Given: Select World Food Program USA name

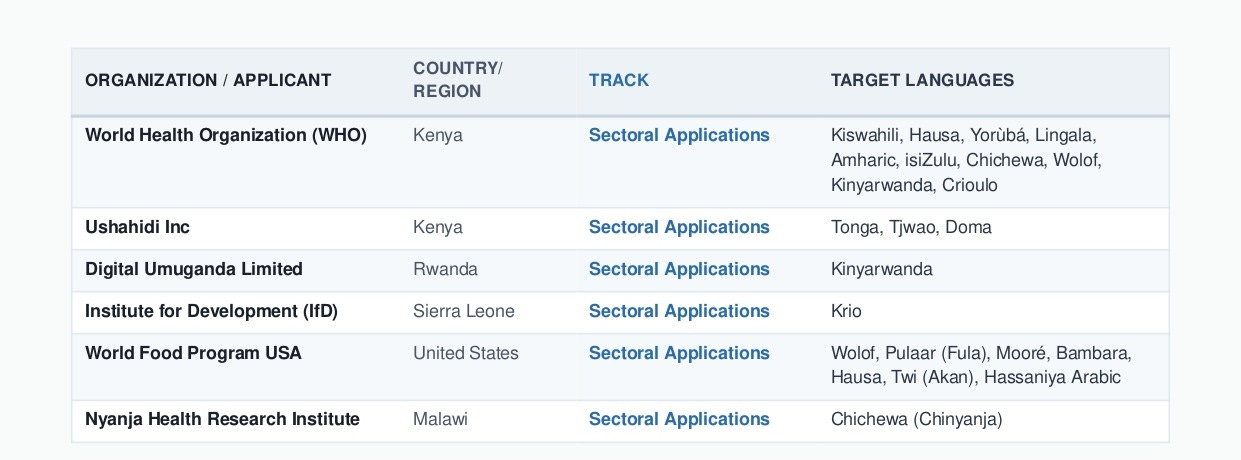Looking at the screenshot, I should (x=193, y=353).
